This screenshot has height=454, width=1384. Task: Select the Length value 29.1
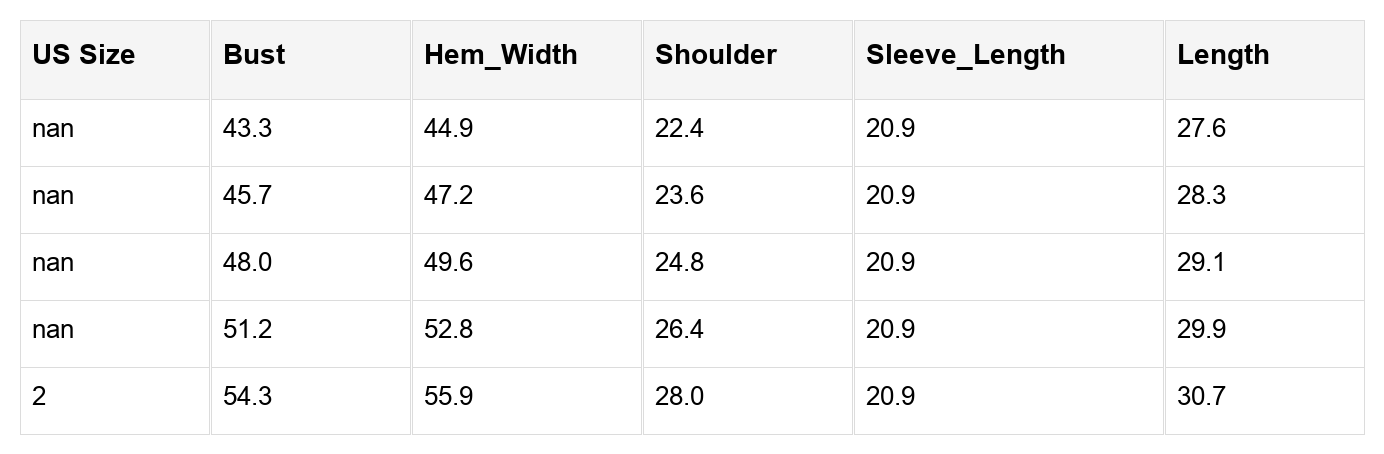[1201, 263]
